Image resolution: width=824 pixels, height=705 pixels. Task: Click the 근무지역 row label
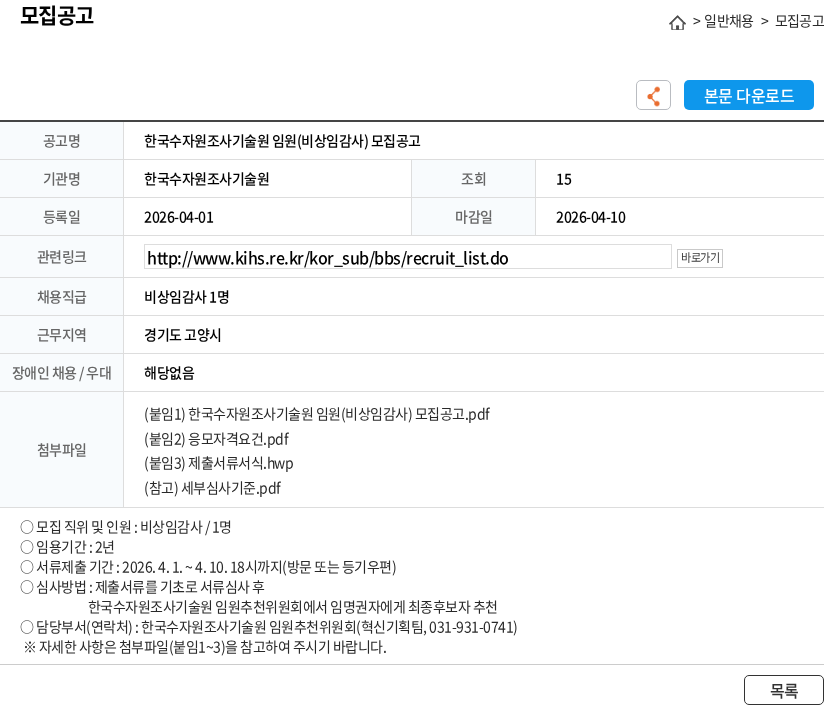coord(61,335)
